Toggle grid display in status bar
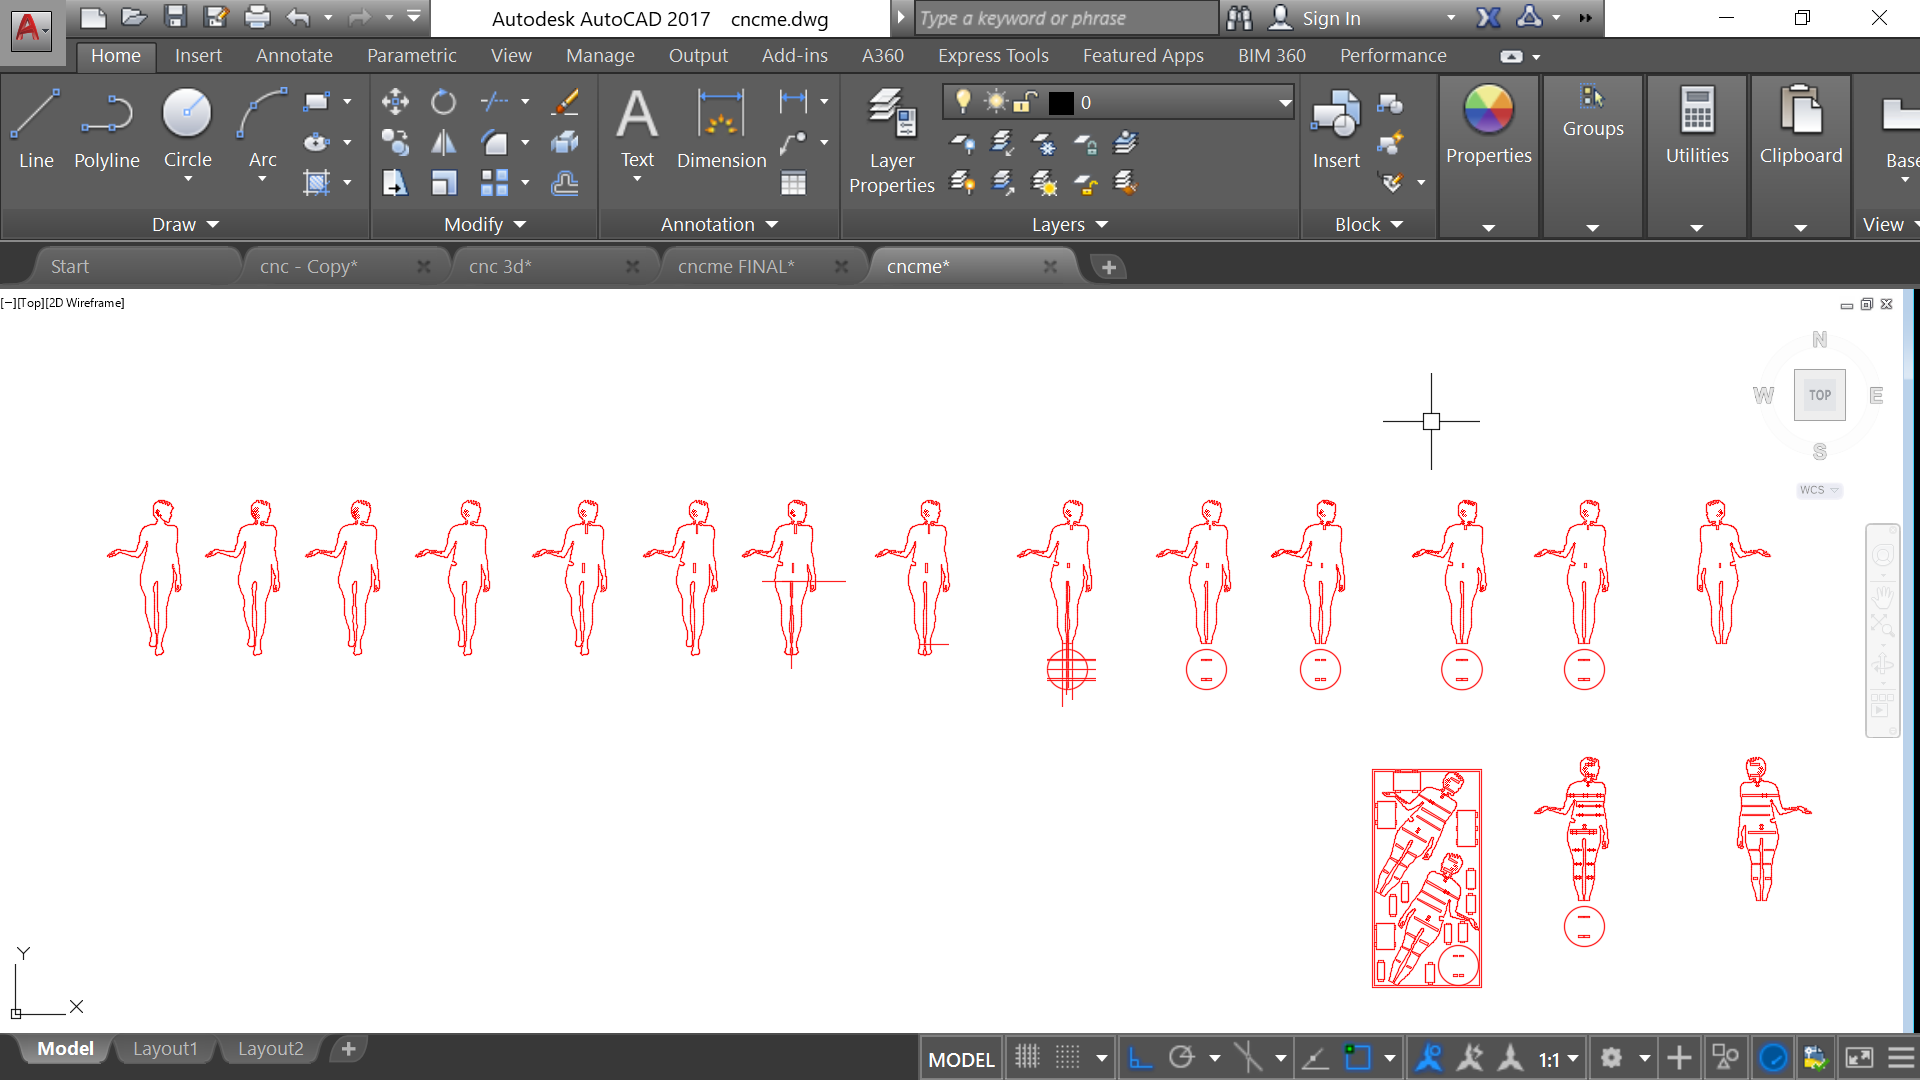Image resolution: width=1920 pixels, height=1080 pixels. pos(1027,1057)
